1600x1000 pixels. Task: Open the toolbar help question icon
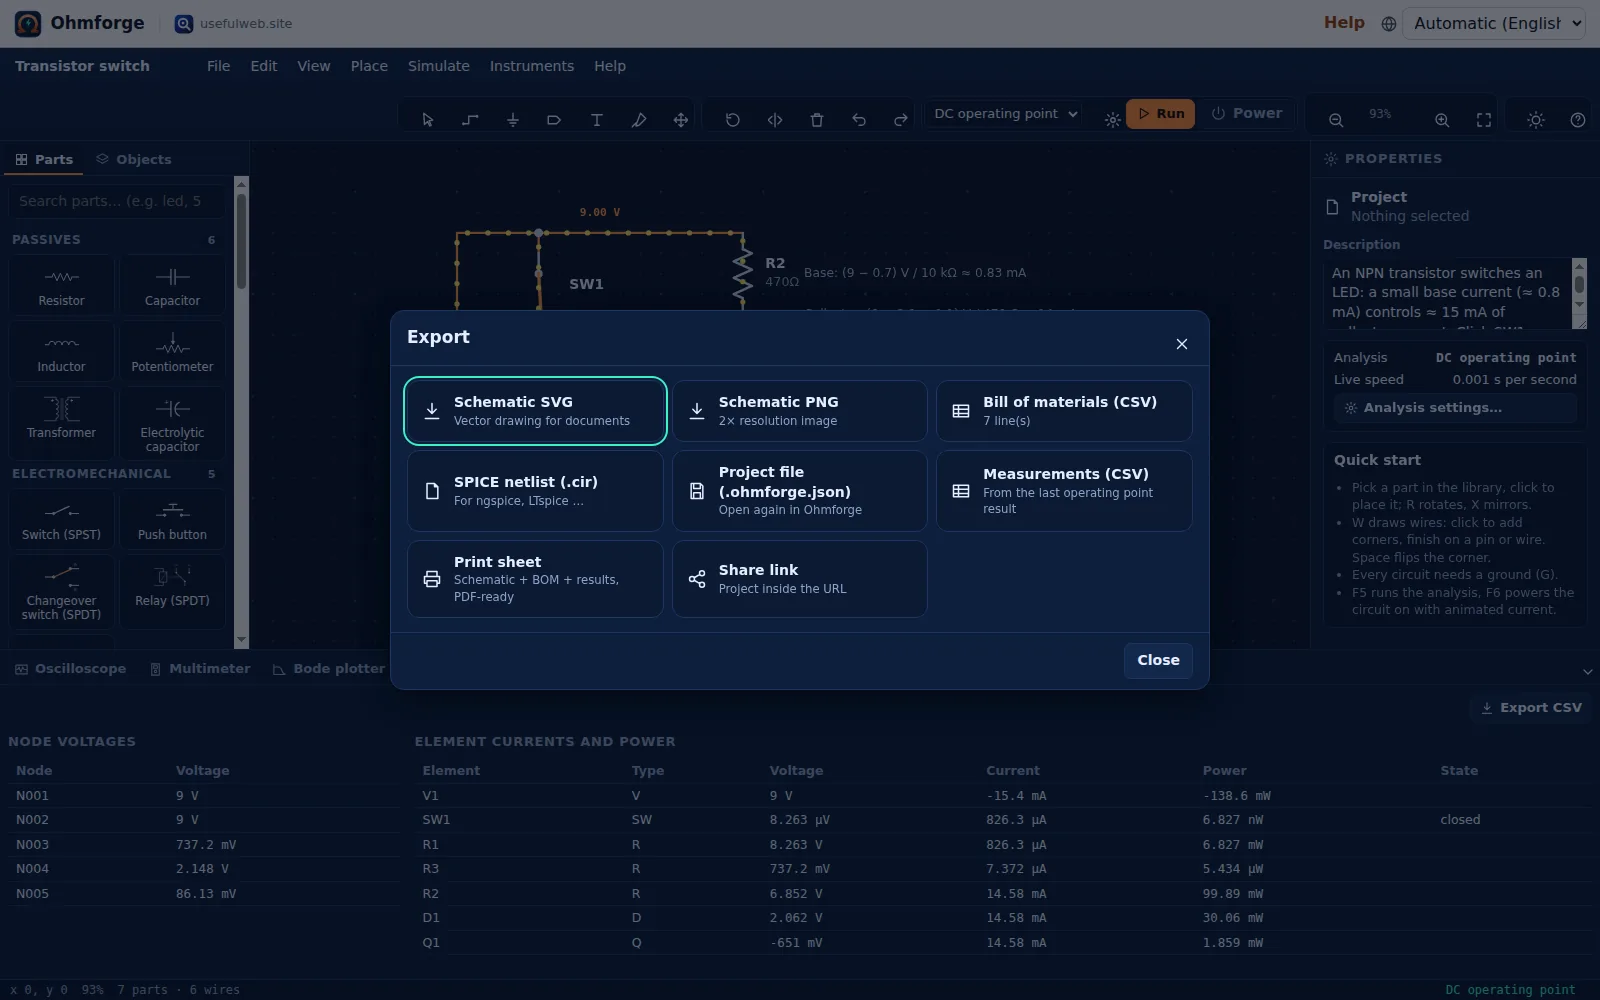[x=1578, y=120]
